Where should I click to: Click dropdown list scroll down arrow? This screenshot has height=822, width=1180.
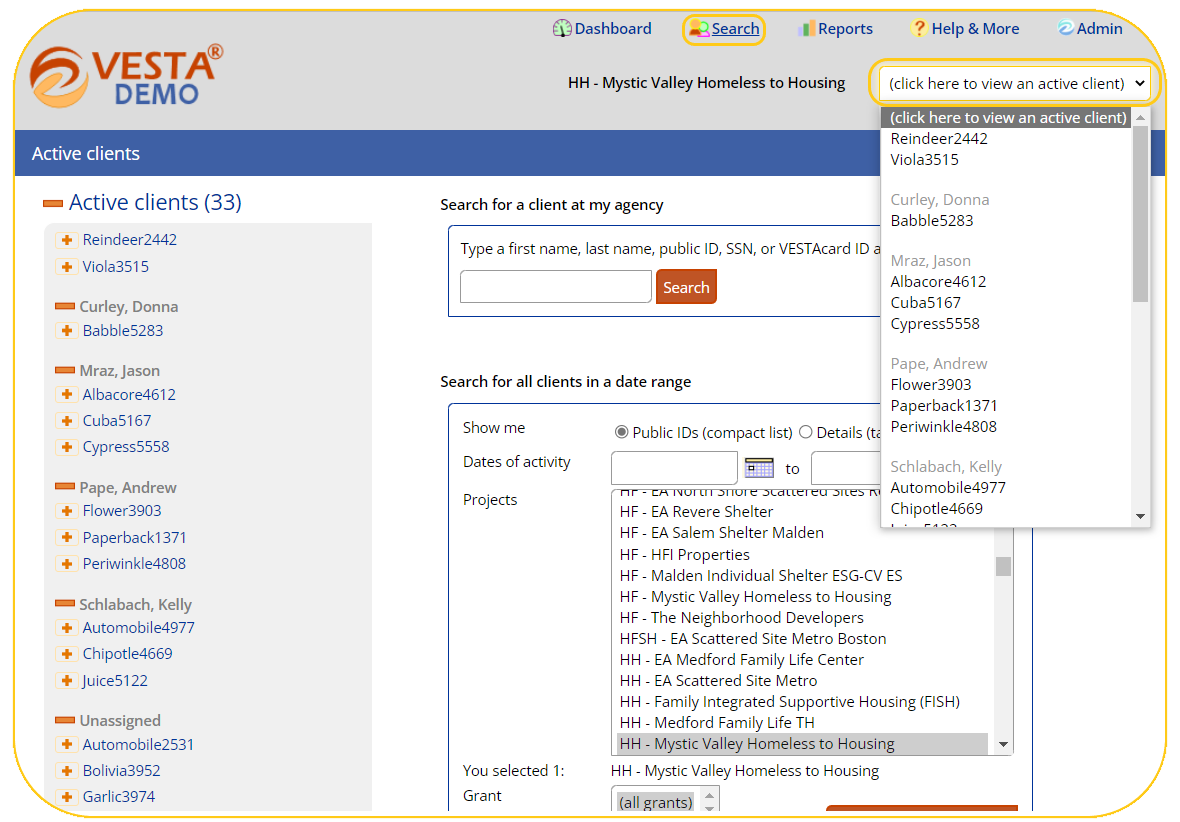[x=1140, y=516]
